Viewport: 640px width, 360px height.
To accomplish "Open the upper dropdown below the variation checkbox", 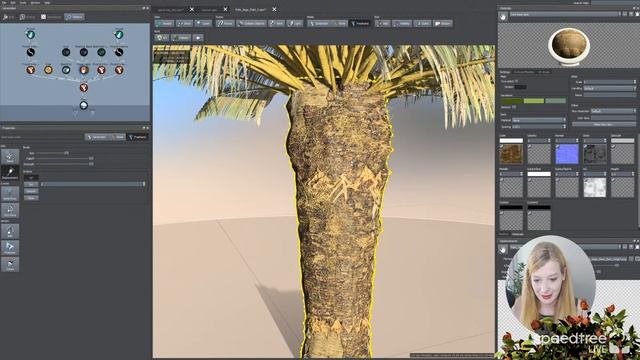I will [x=539, y=120].
